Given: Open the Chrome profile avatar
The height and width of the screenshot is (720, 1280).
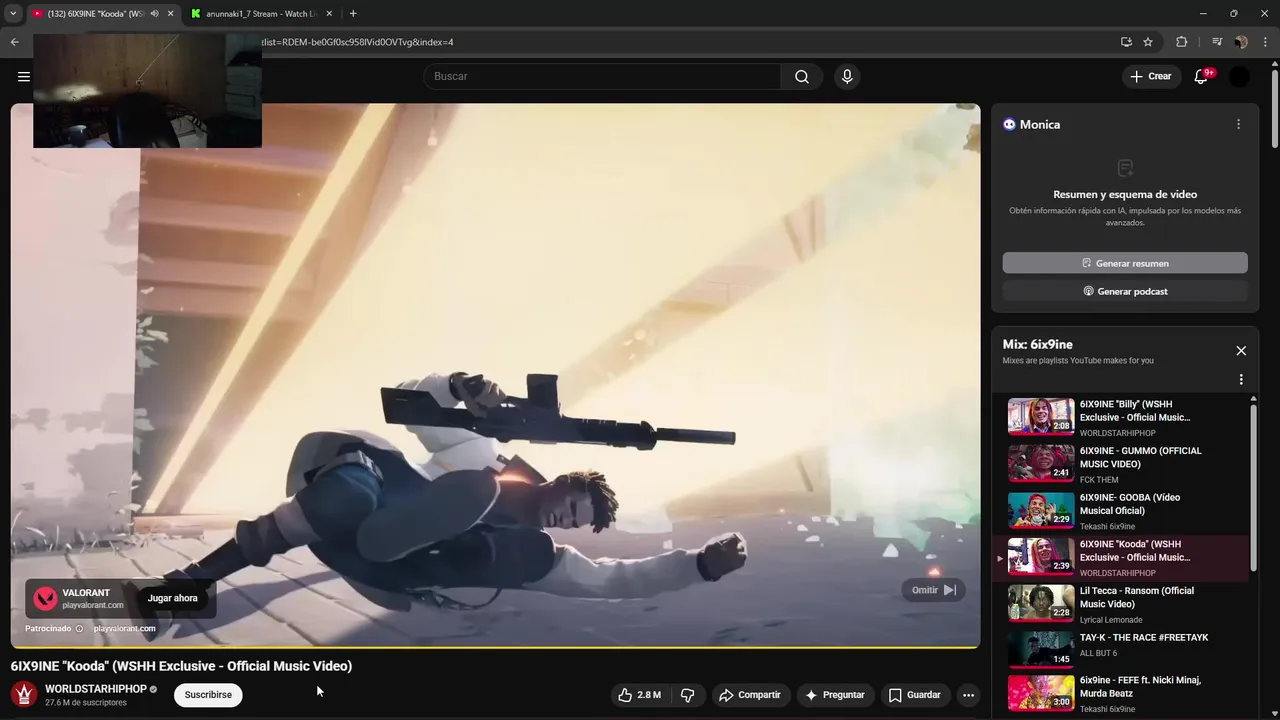Looking at the screenshot, I should click(1241, 42).
